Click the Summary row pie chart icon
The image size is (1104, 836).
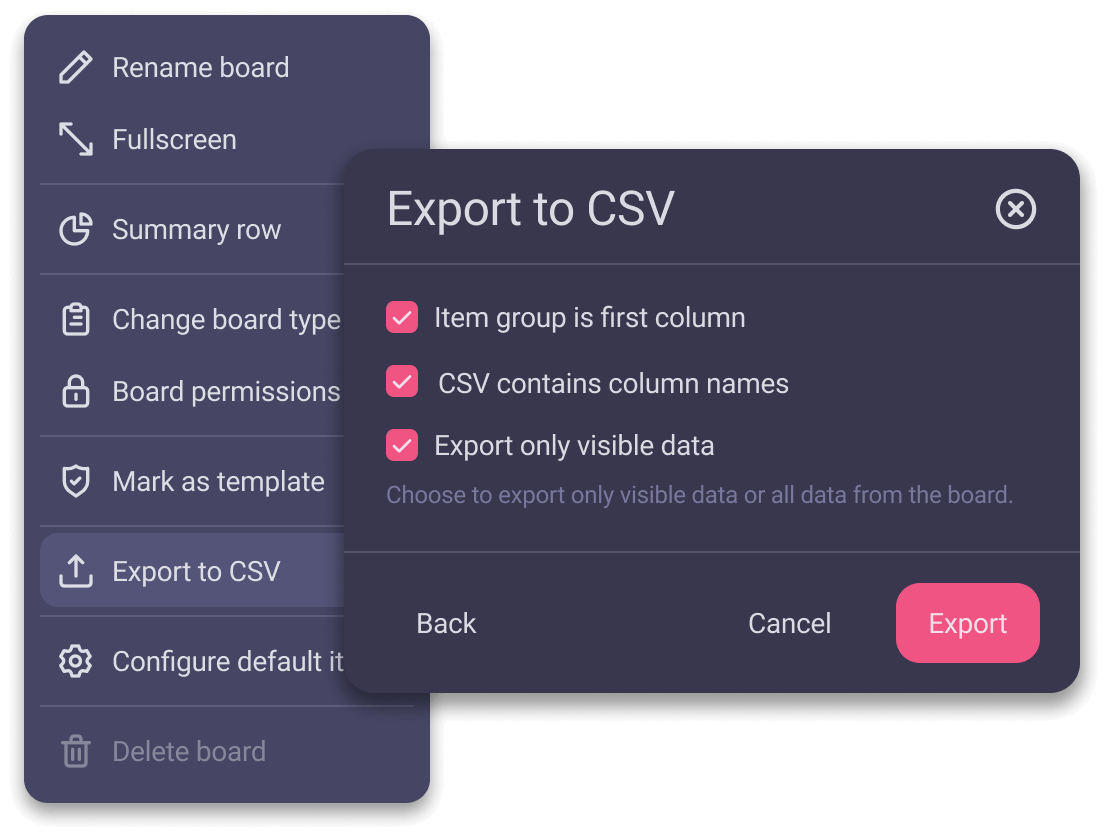coord(75,230)
